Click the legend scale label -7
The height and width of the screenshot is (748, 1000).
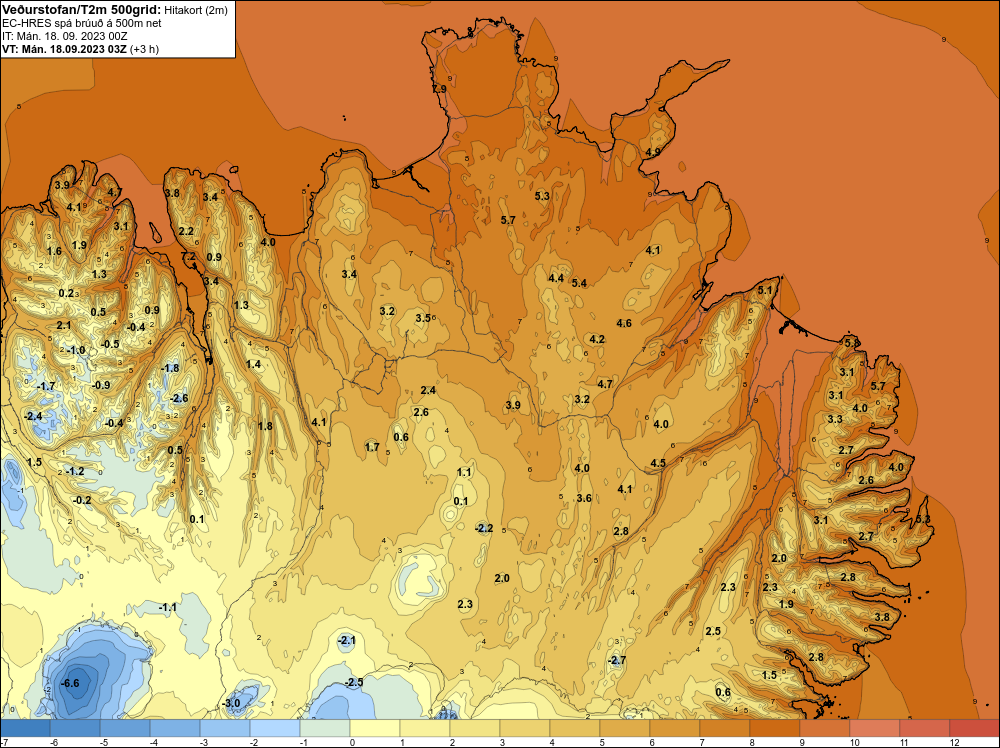(x=5, y=742)
